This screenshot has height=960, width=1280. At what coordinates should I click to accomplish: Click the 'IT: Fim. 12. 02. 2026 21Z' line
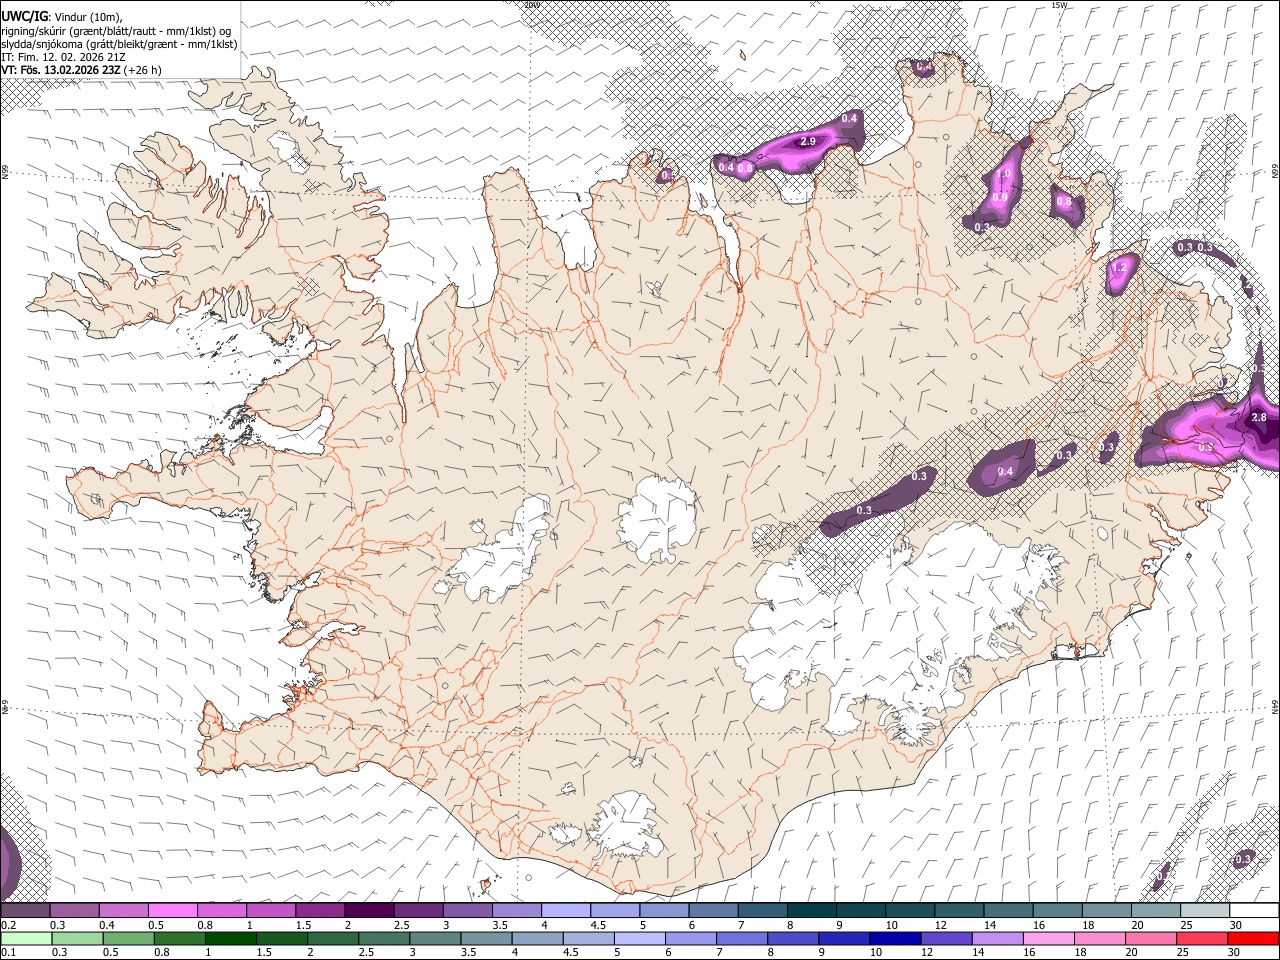(x=63, y=57)
